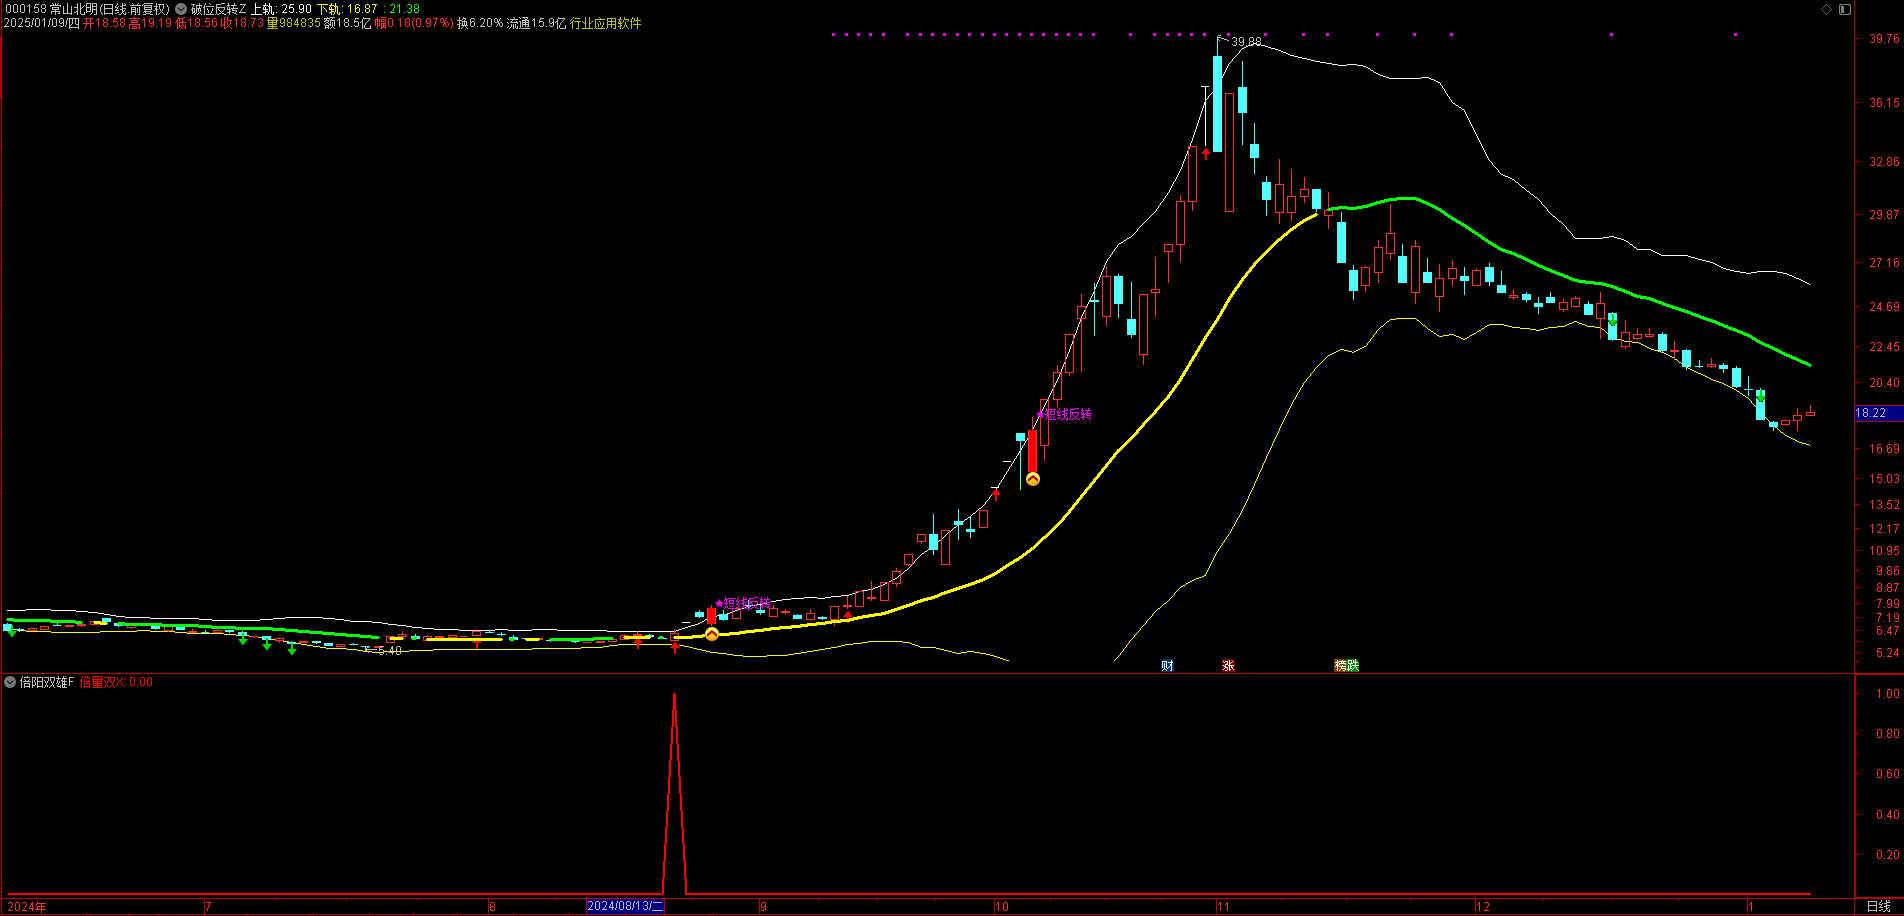1904x916 pixels.
Task: Click the diamond icon at top-right corner
Action: pos(1826,9)
